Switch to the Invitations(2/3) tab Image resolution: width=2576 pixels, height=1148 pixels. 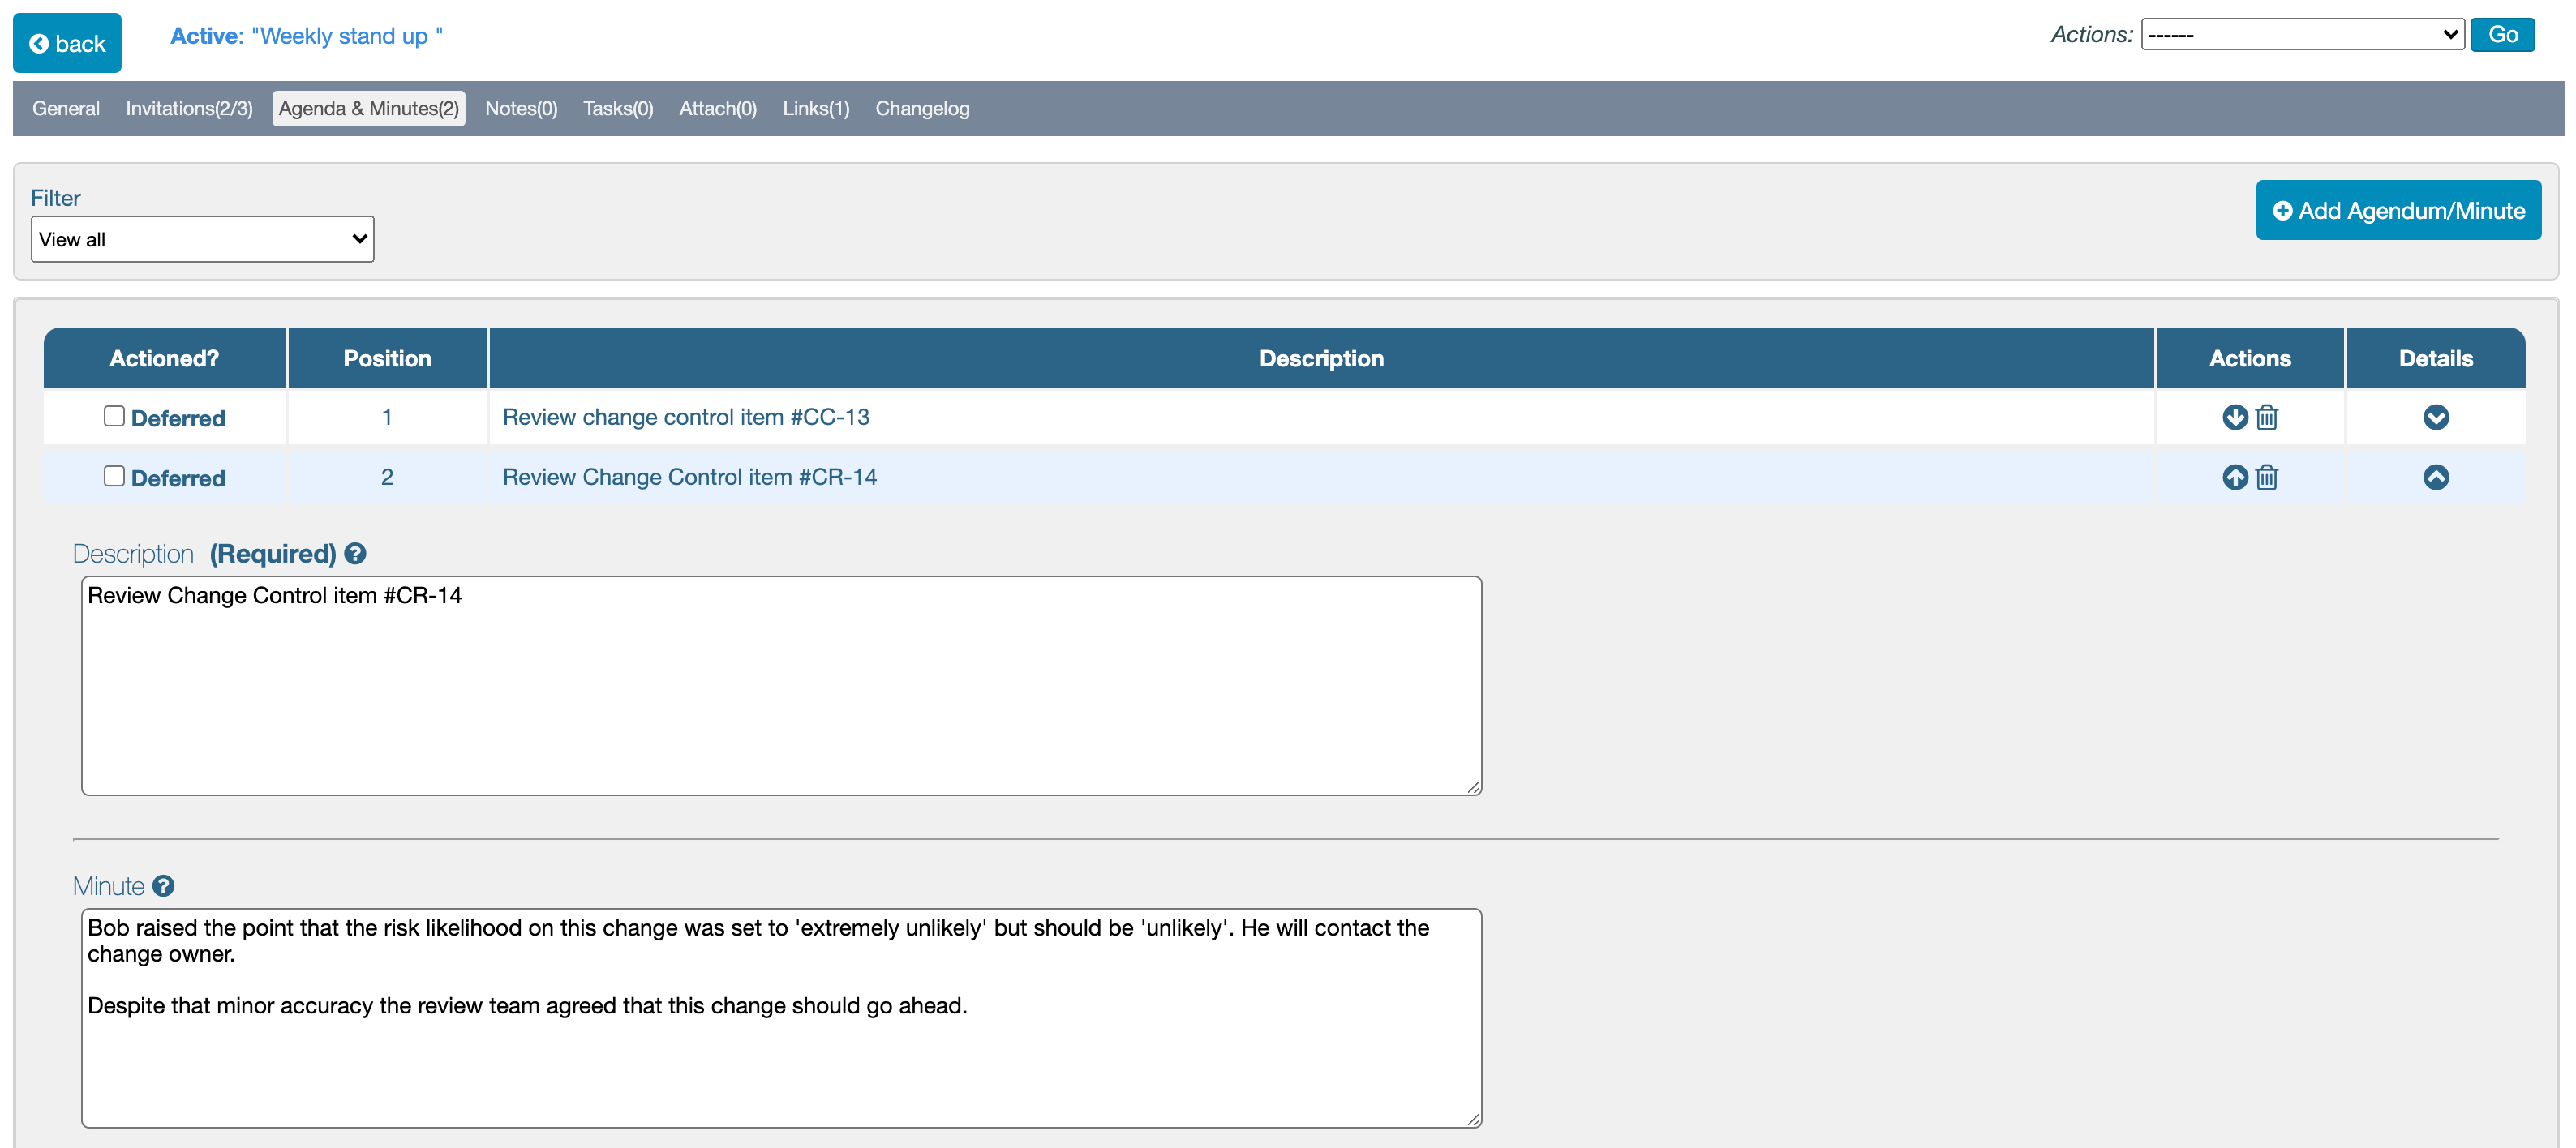[189, 108]
